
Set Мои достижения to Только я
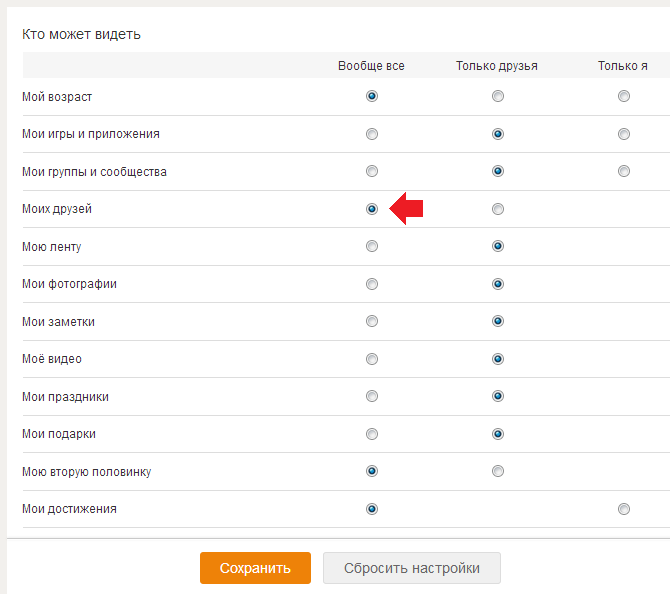coord(624,509)
